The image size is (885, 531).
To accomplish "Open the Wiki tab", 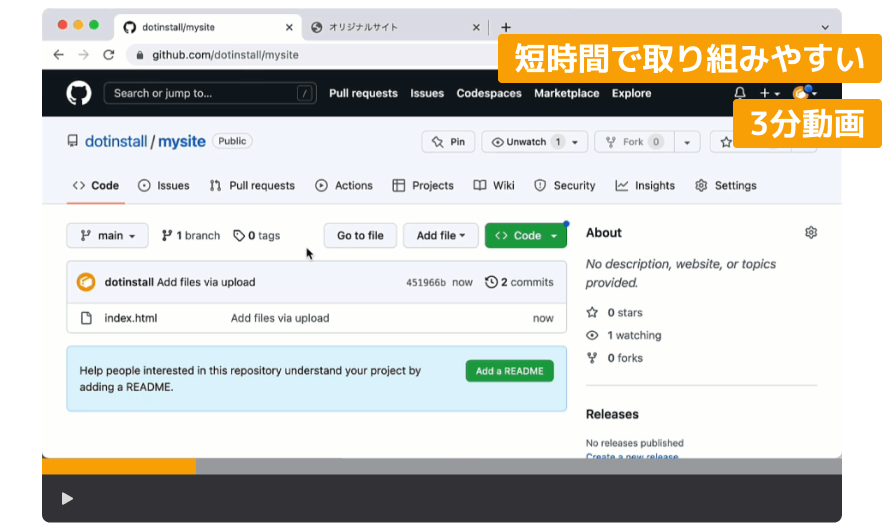I will coord(494,186).
